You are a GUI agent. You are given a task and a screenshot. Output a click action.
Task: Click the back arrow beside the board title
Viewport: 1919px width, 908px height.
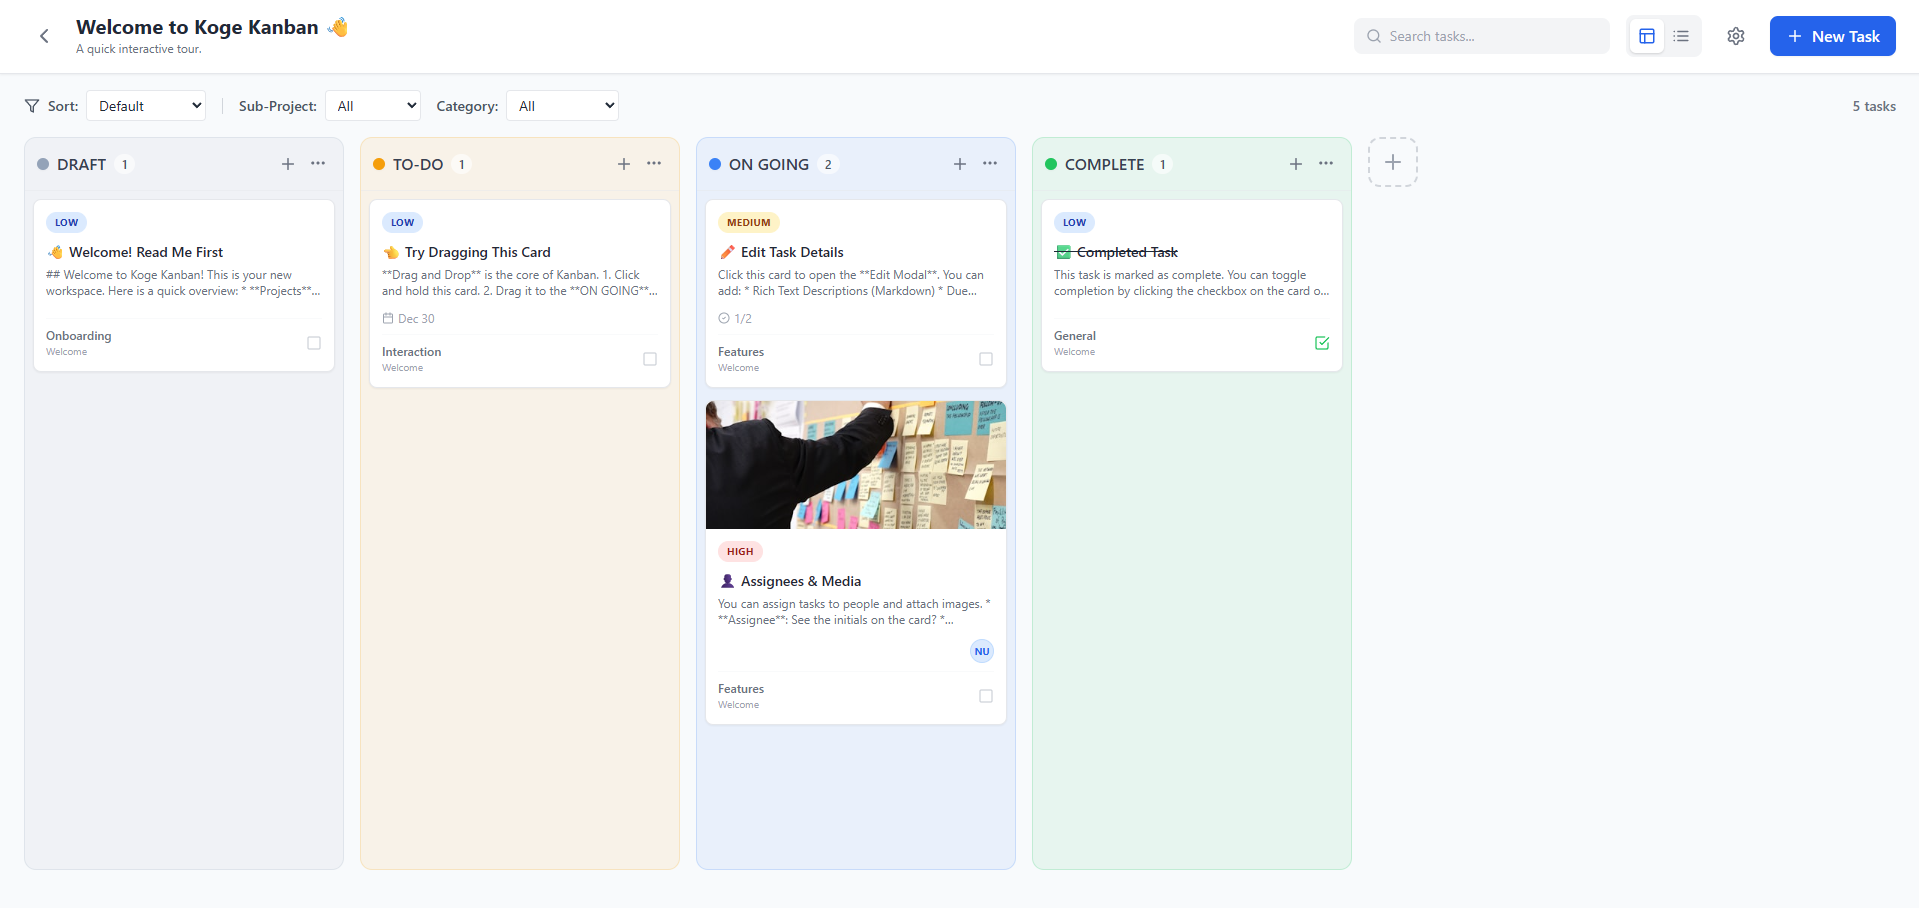point(44,35)
